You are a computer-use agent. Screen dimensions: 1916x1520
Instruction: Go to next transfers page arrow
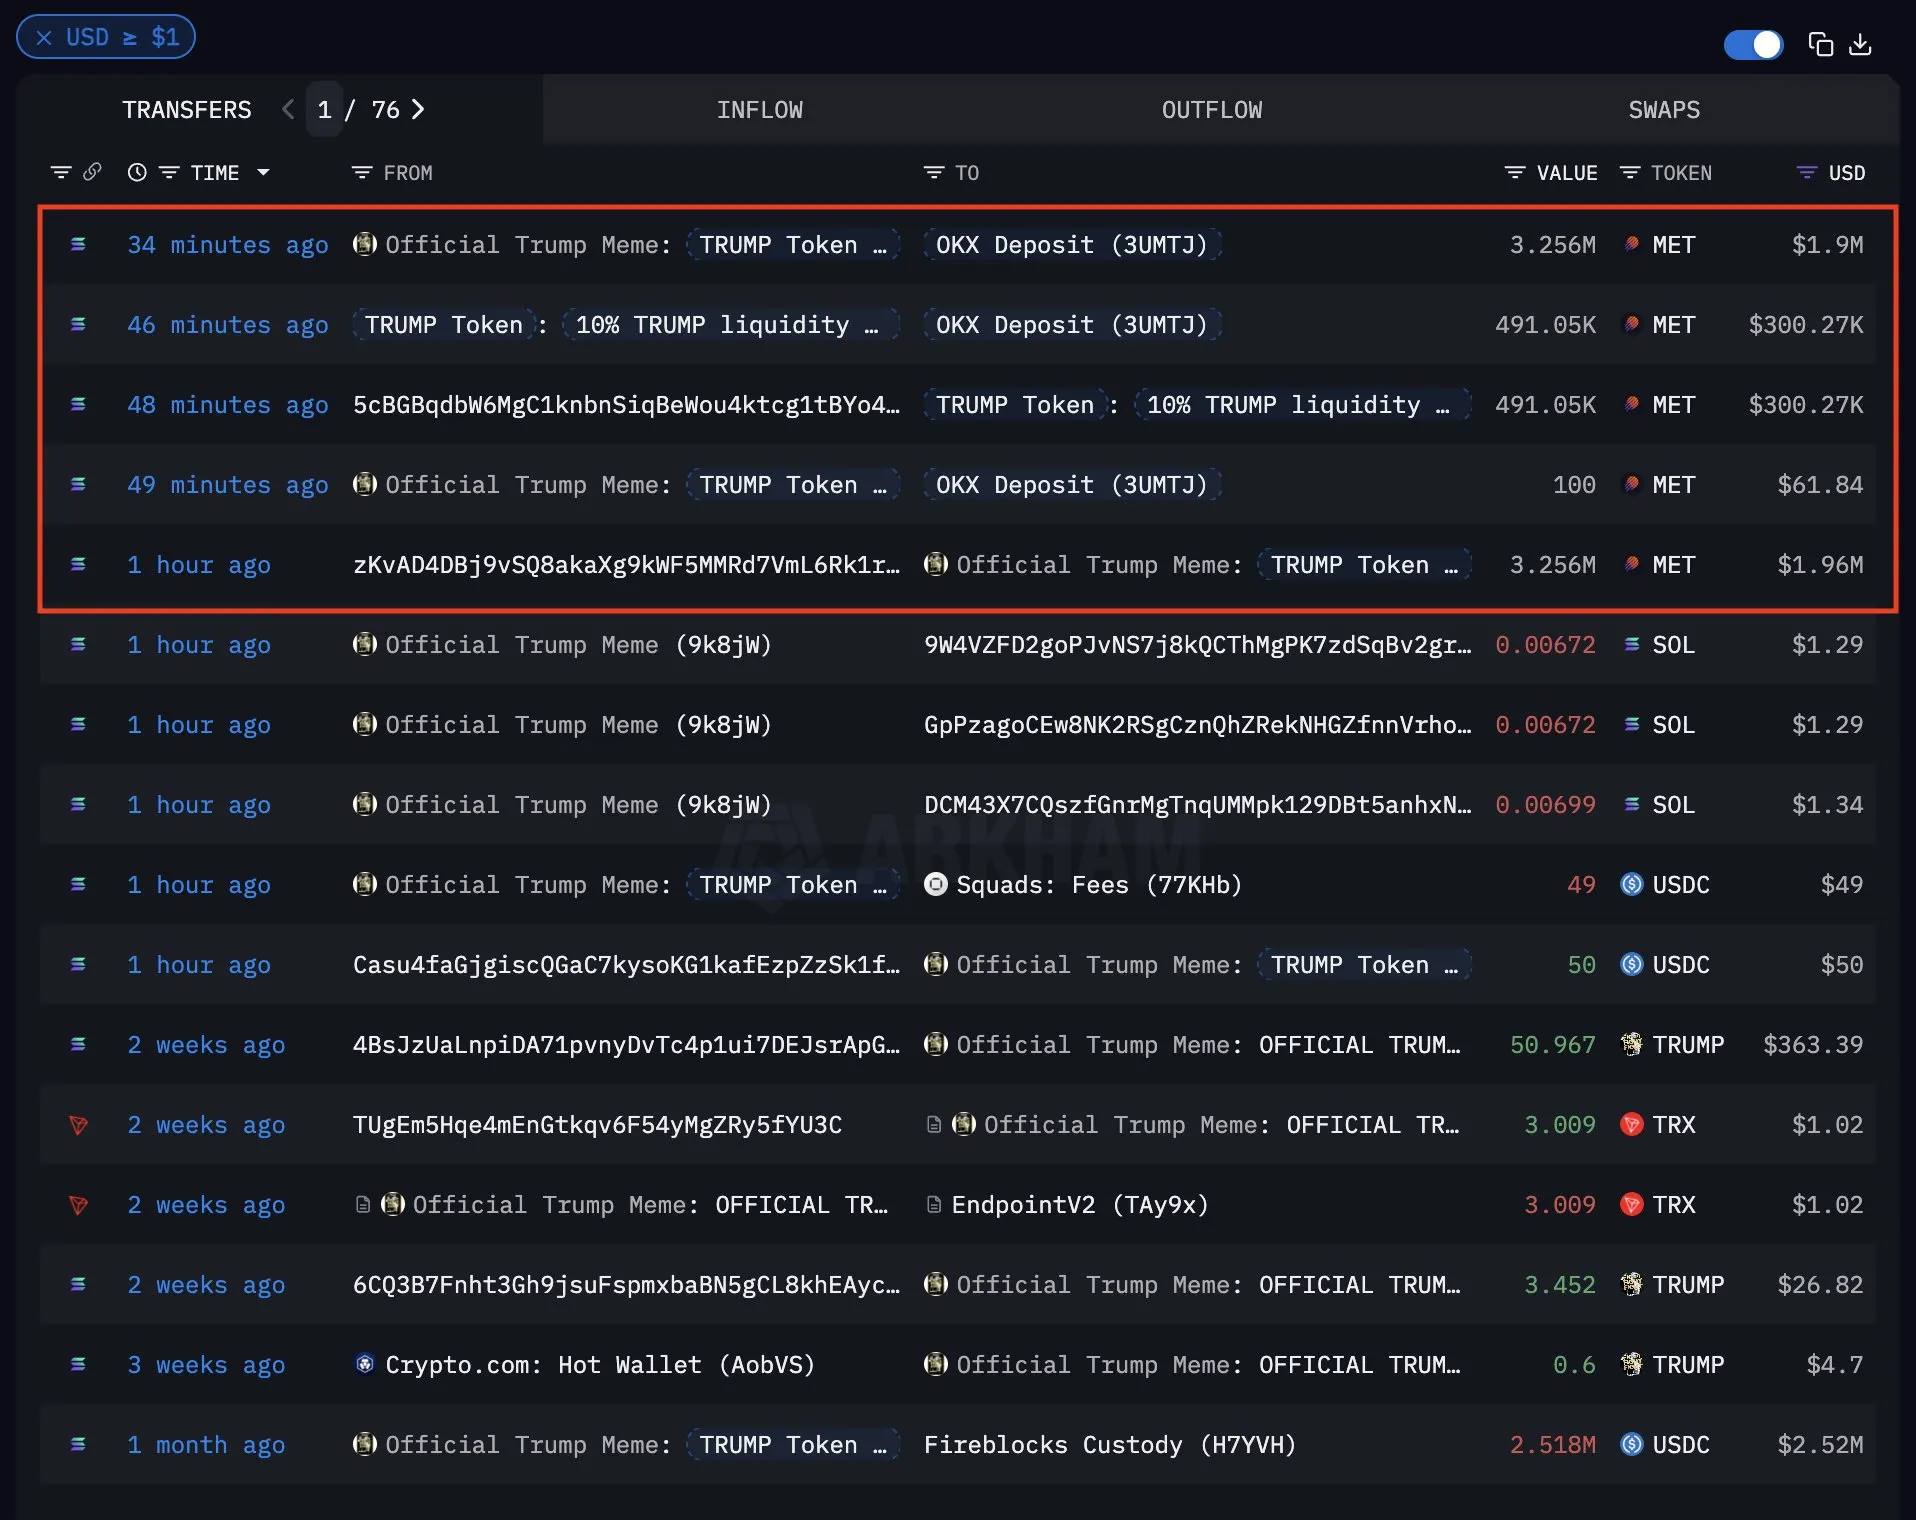[418, 109]
